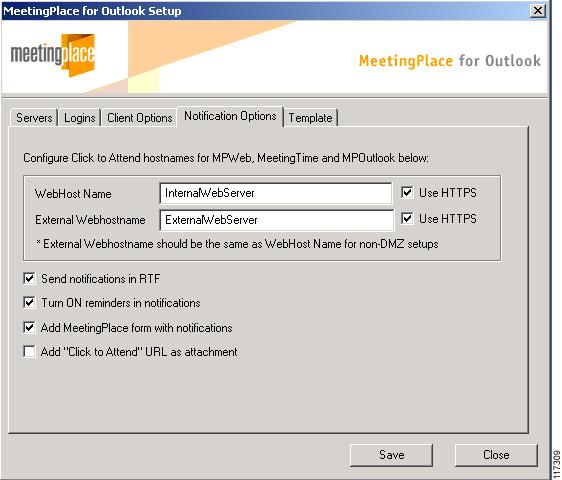The width and height of the screenshot is (562, 480).
Task: Click the Save button
Action: pyautogui.click(x=391, y=455)
